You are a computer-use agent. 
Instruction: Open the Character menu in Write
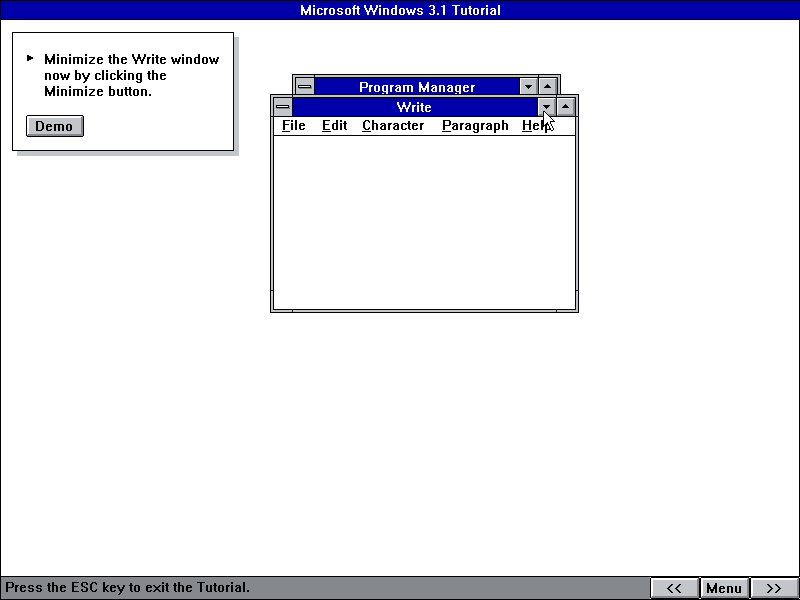click(x=393, y=126)
